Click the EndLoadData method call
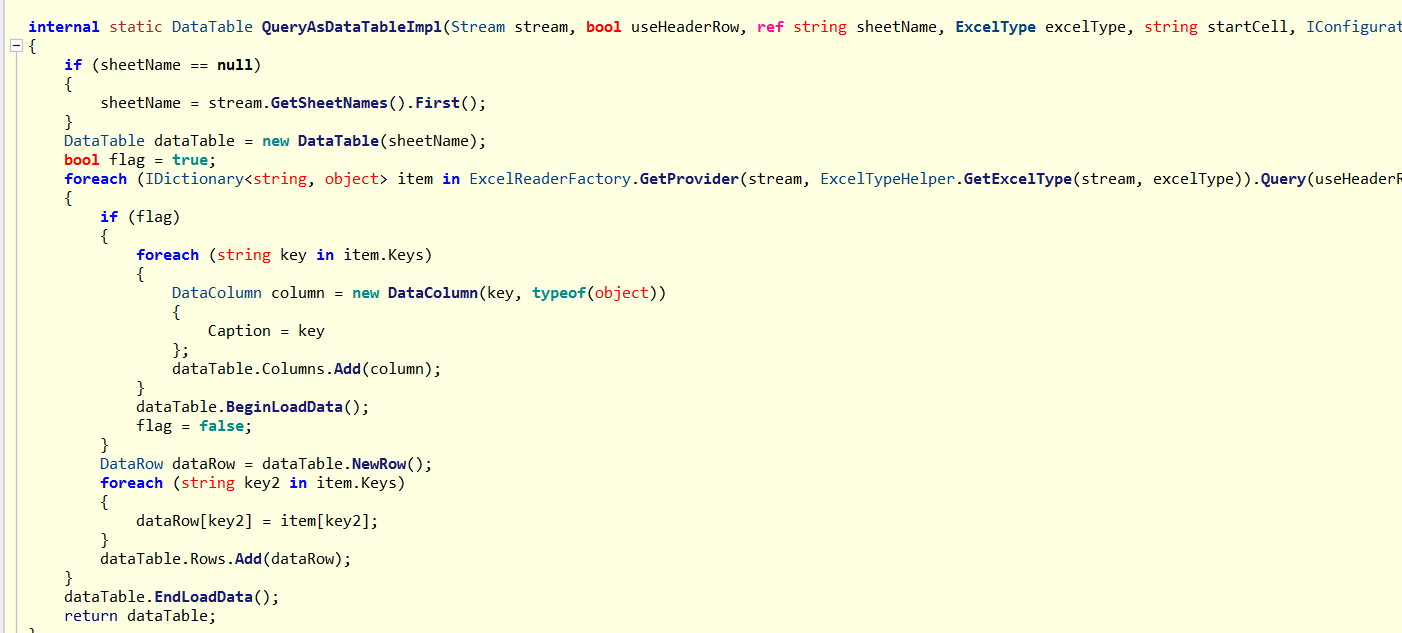This screenshot has width=1402, height=633. coord(203,597)
